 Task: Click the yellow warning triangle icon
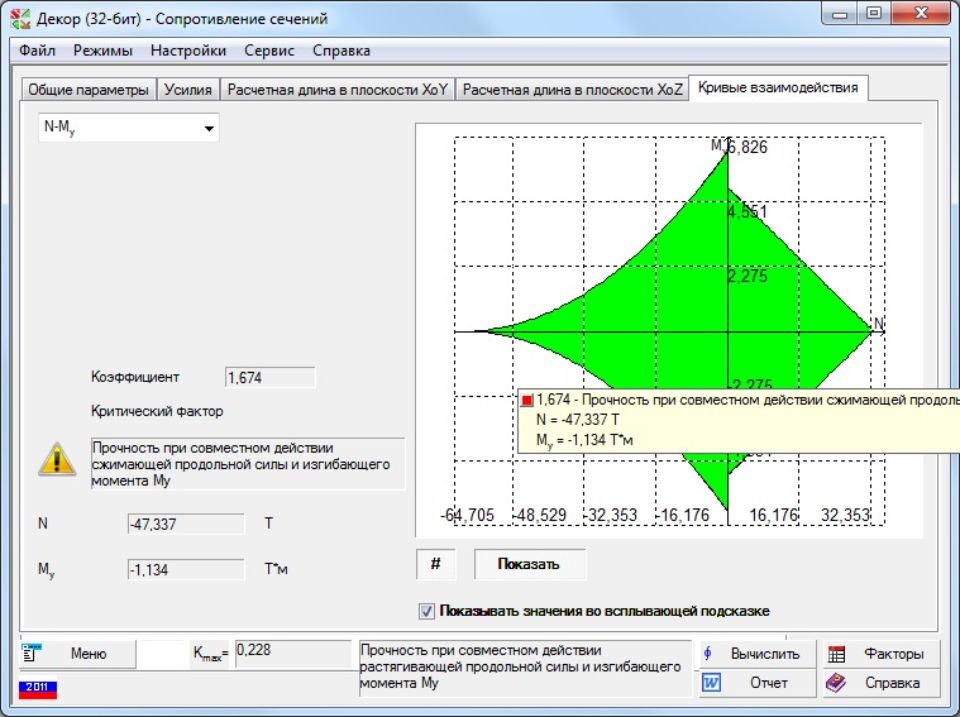[x=56, y=459]
